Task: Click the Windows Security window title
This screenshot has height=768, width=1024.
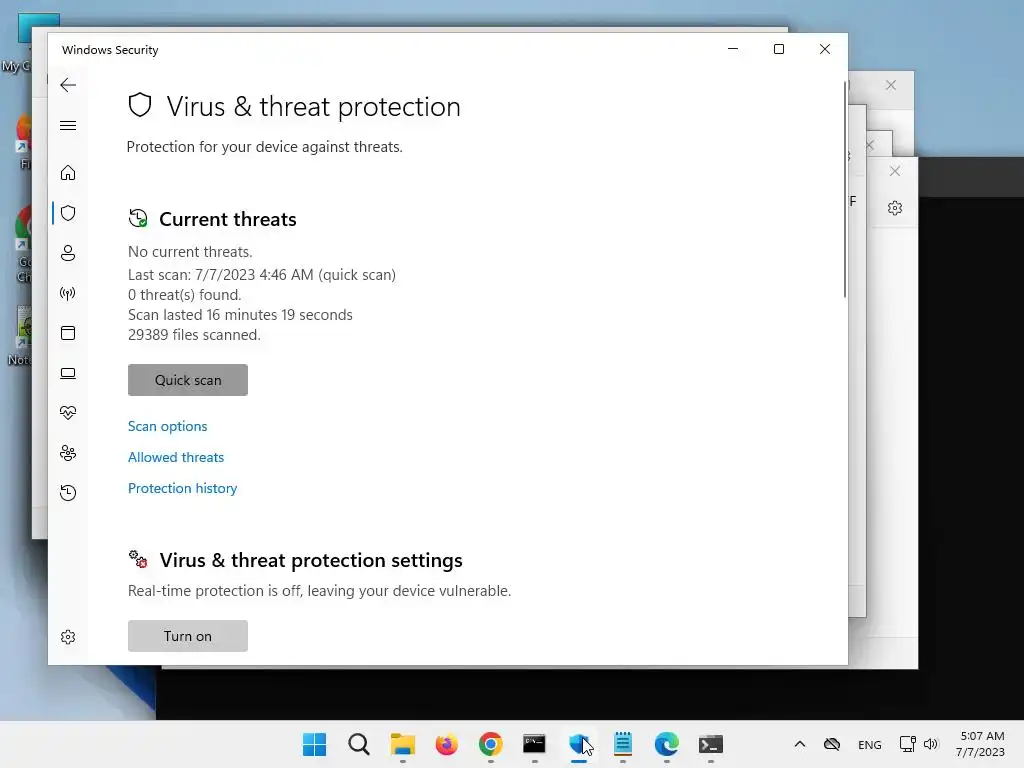Action: (x=110, y=50)
